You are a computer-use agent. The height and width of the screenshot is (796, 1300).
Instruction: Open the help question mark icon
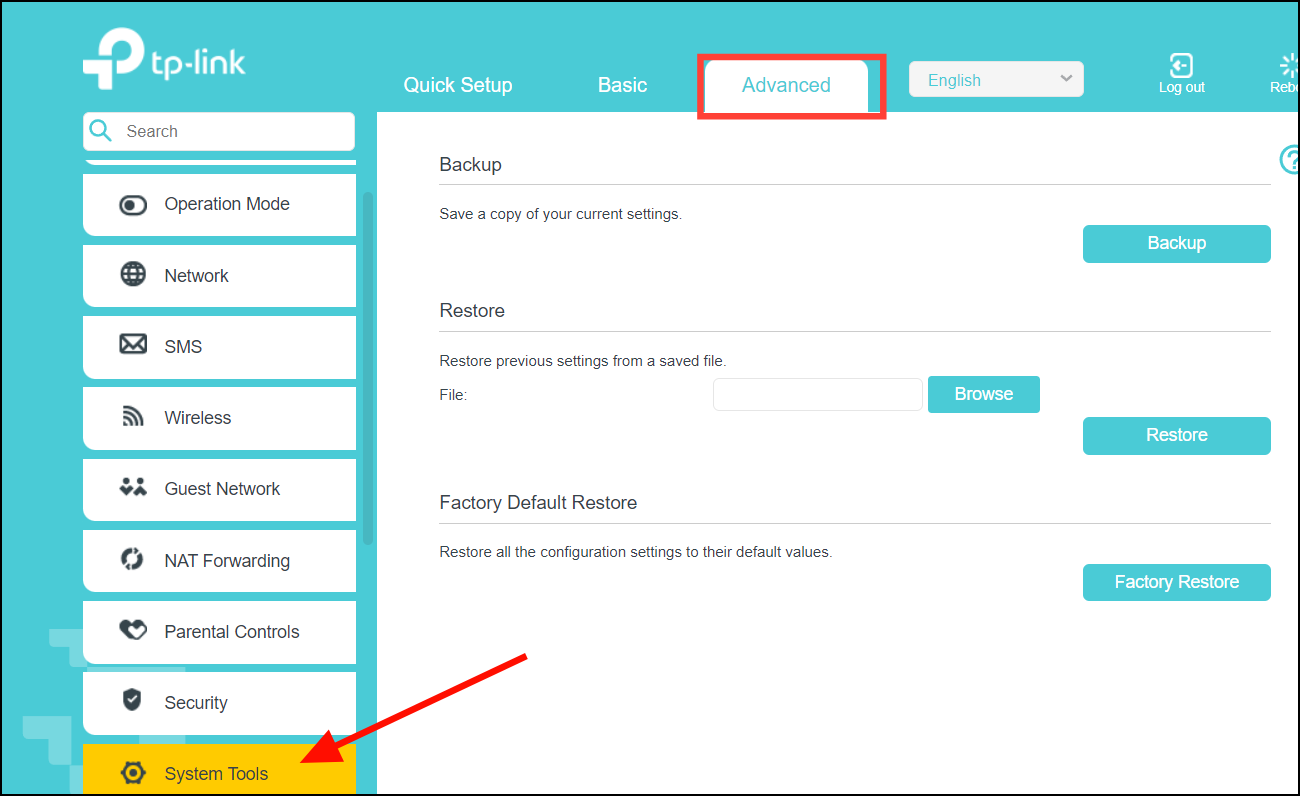(1290, 160)
